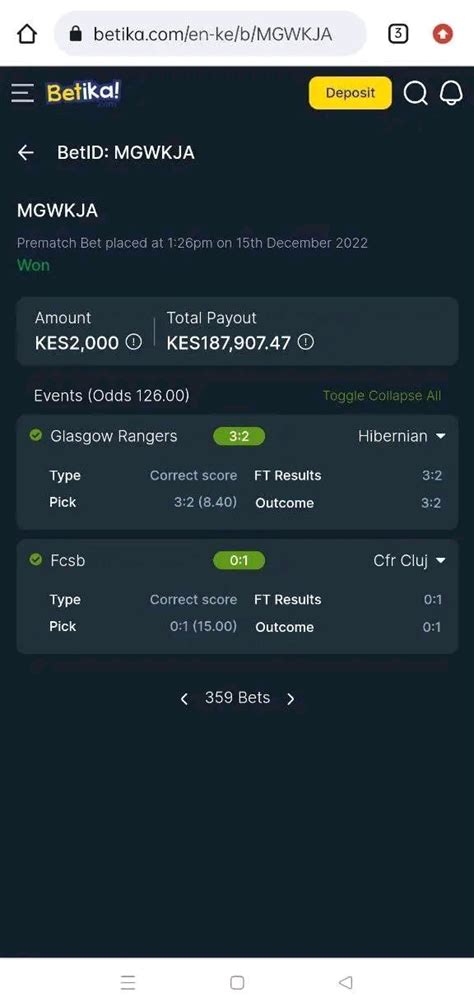Image resolution: width=474 pixels, height=1007 pixels.
Task: Go to the next bet arrow
Action: coord(291,699)
